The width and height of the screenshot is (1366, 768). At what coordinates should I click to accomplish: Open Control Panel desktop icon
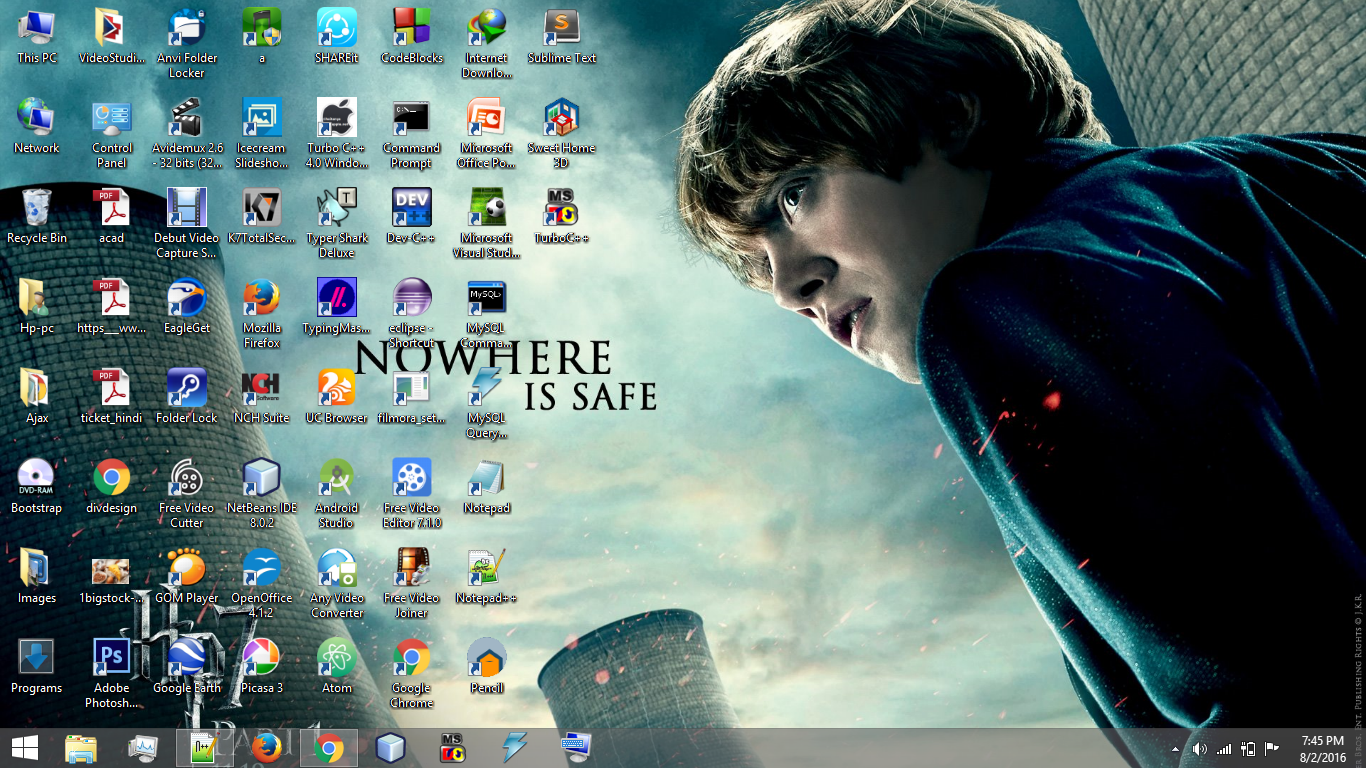[x=112, y=134]
